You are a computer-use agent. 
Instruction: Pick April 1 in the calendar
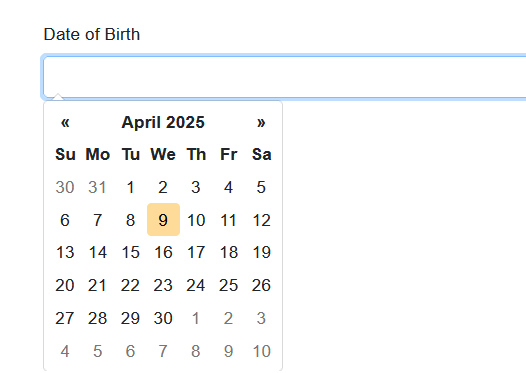pyautogui.click(x=130, y=187)
